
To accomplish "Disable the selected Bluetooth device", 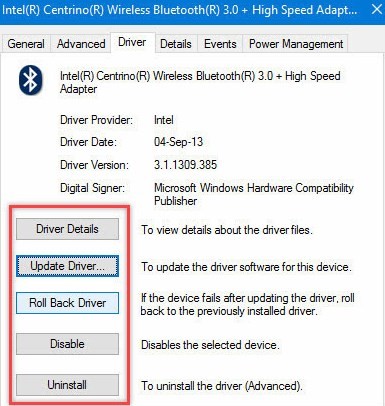I will pyautogui.click(x=67, y=344).
